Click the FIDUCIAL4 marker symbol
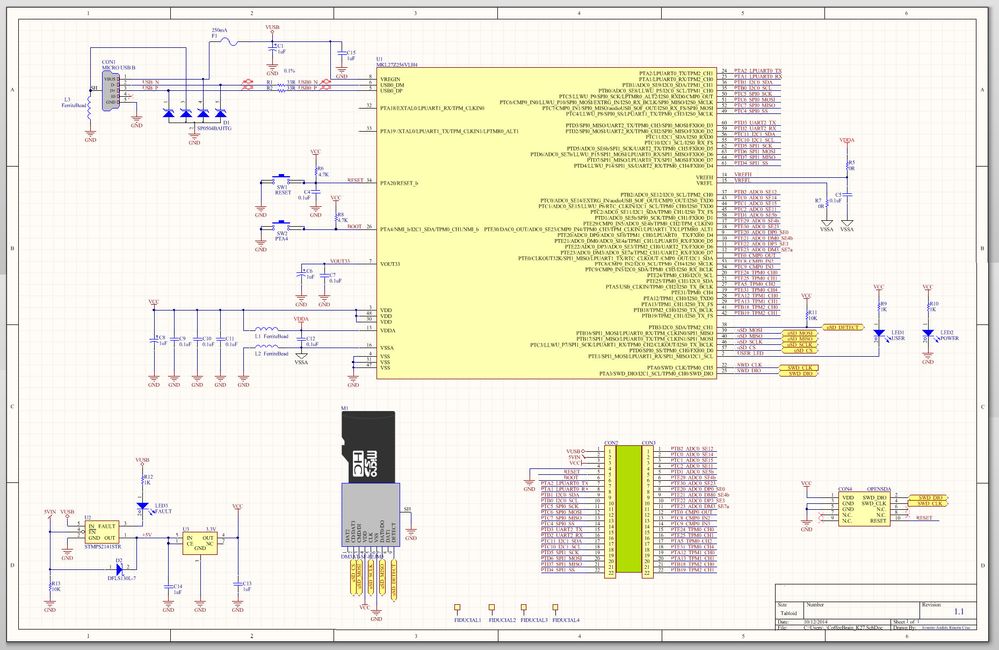 coord(556,608)
